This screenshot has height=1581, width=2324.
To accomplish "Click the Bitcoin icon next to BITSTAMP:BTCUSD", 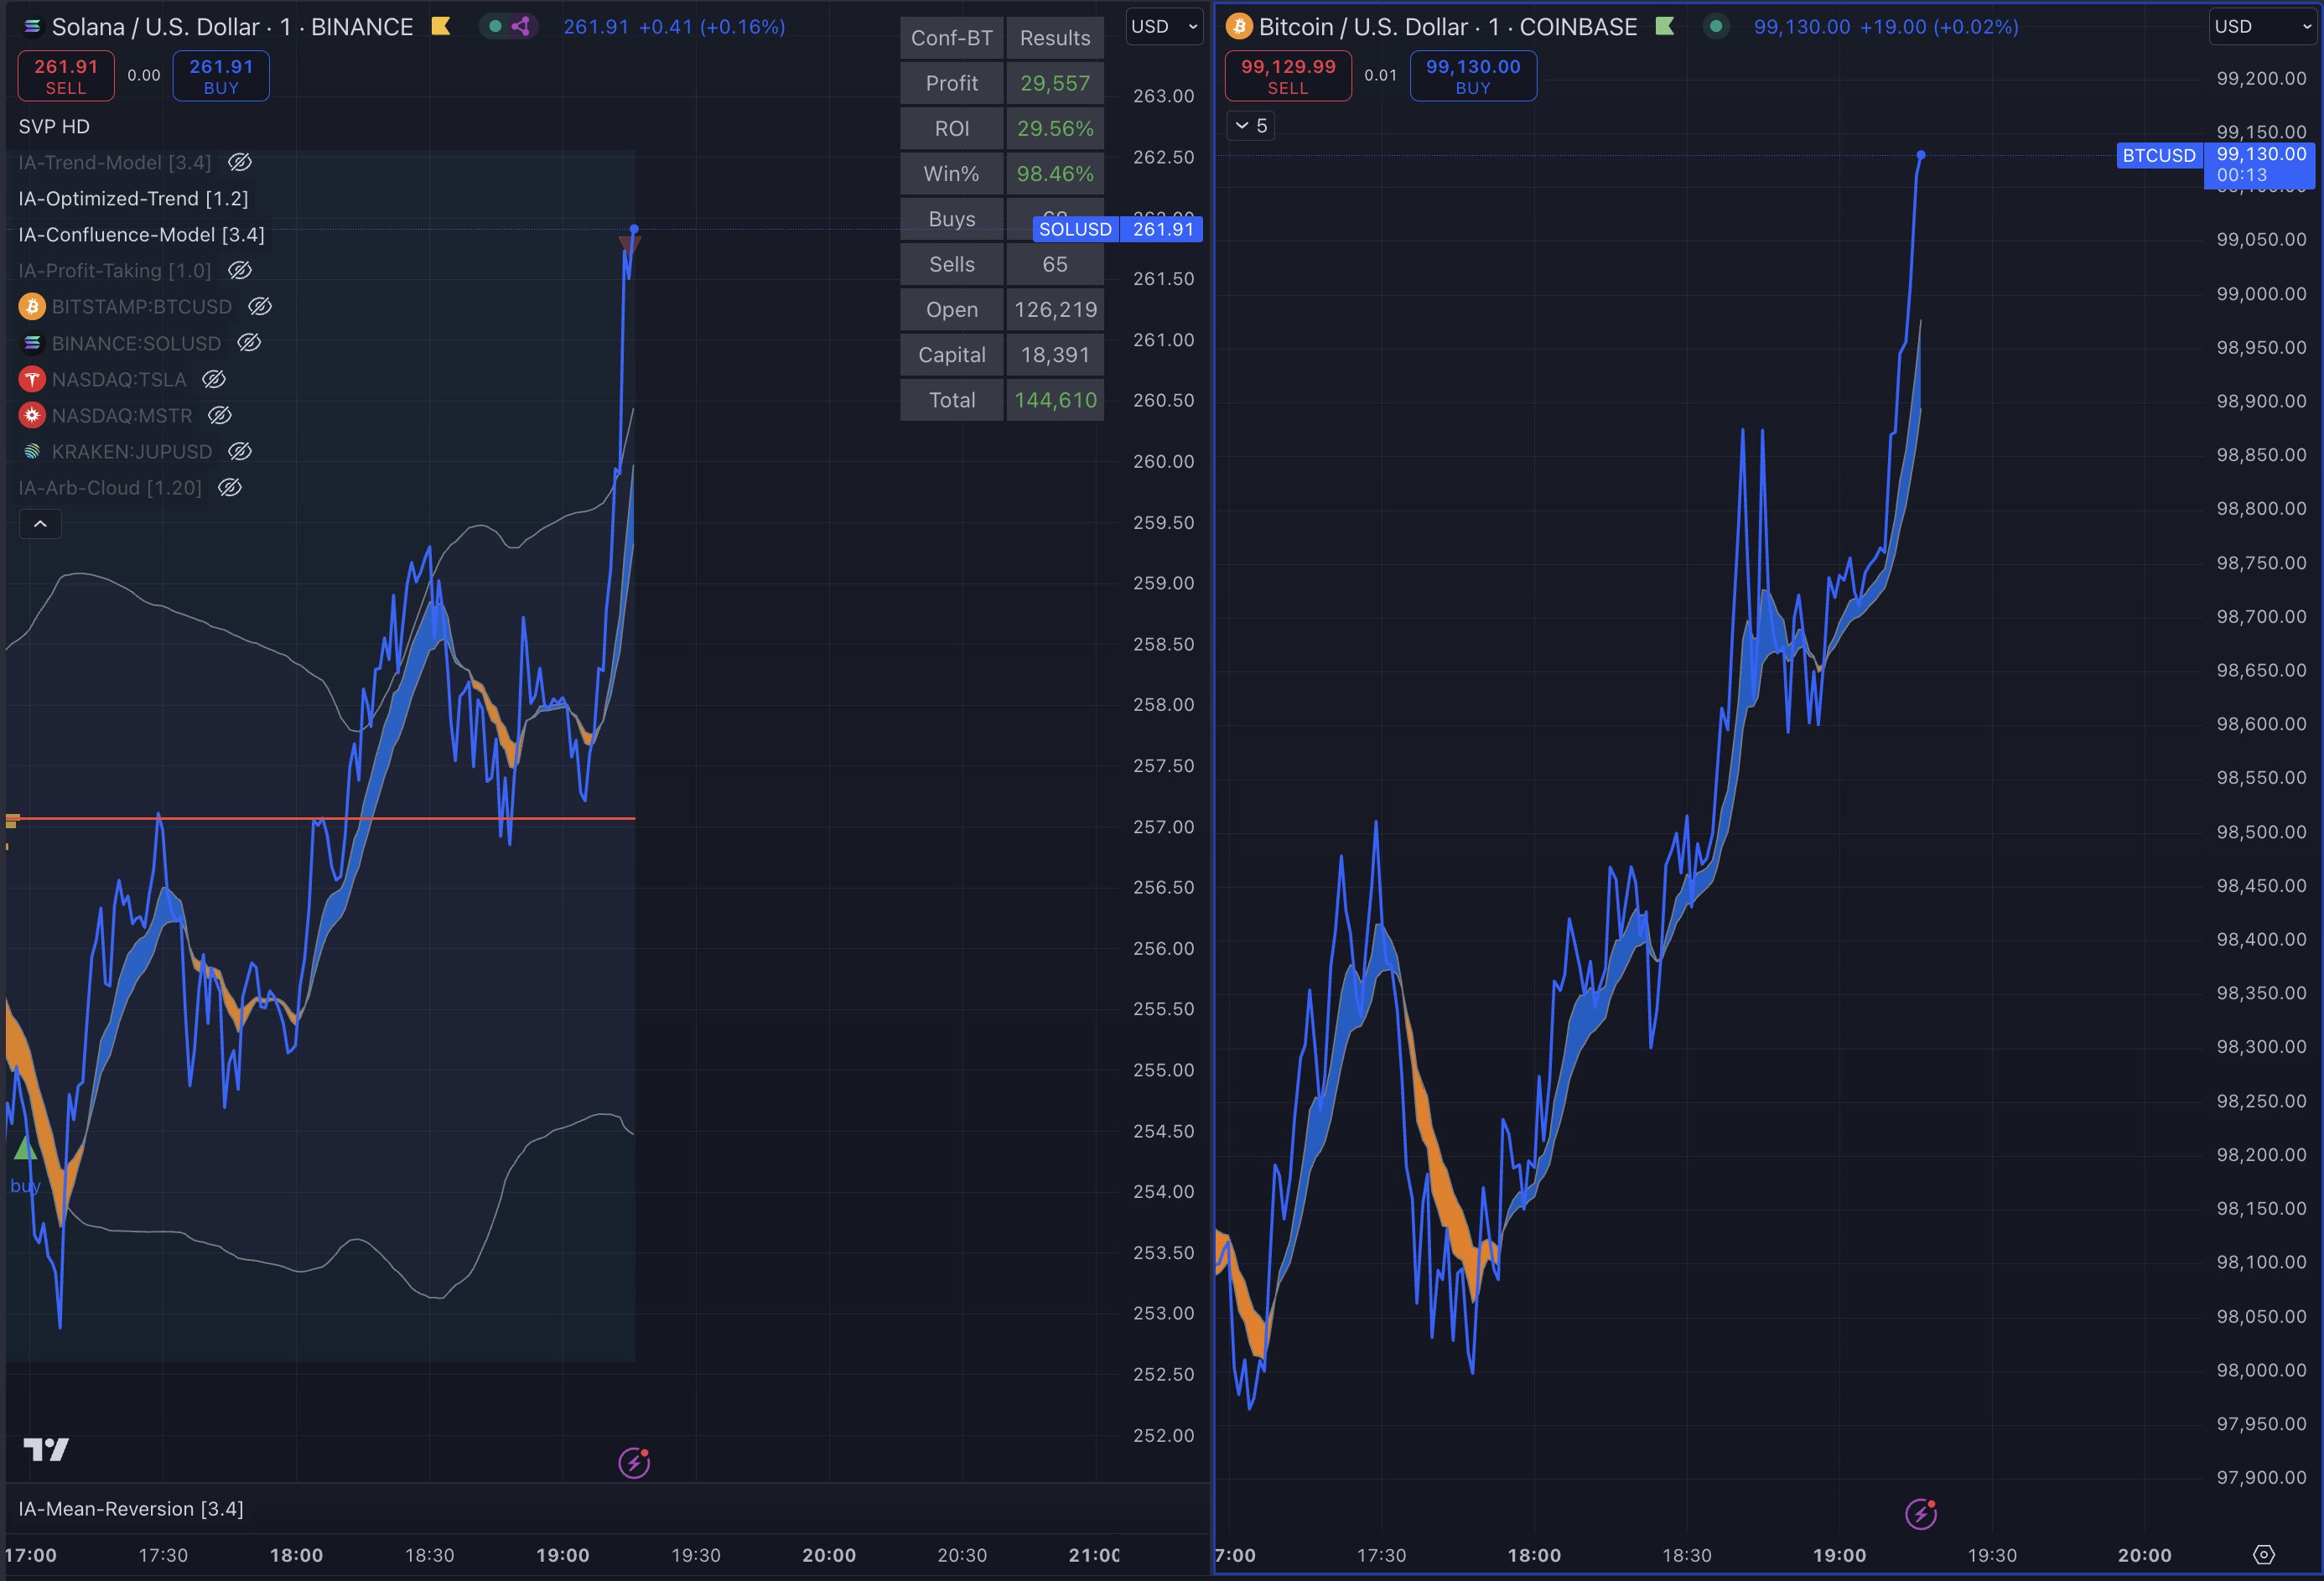I will coord(32,307).
